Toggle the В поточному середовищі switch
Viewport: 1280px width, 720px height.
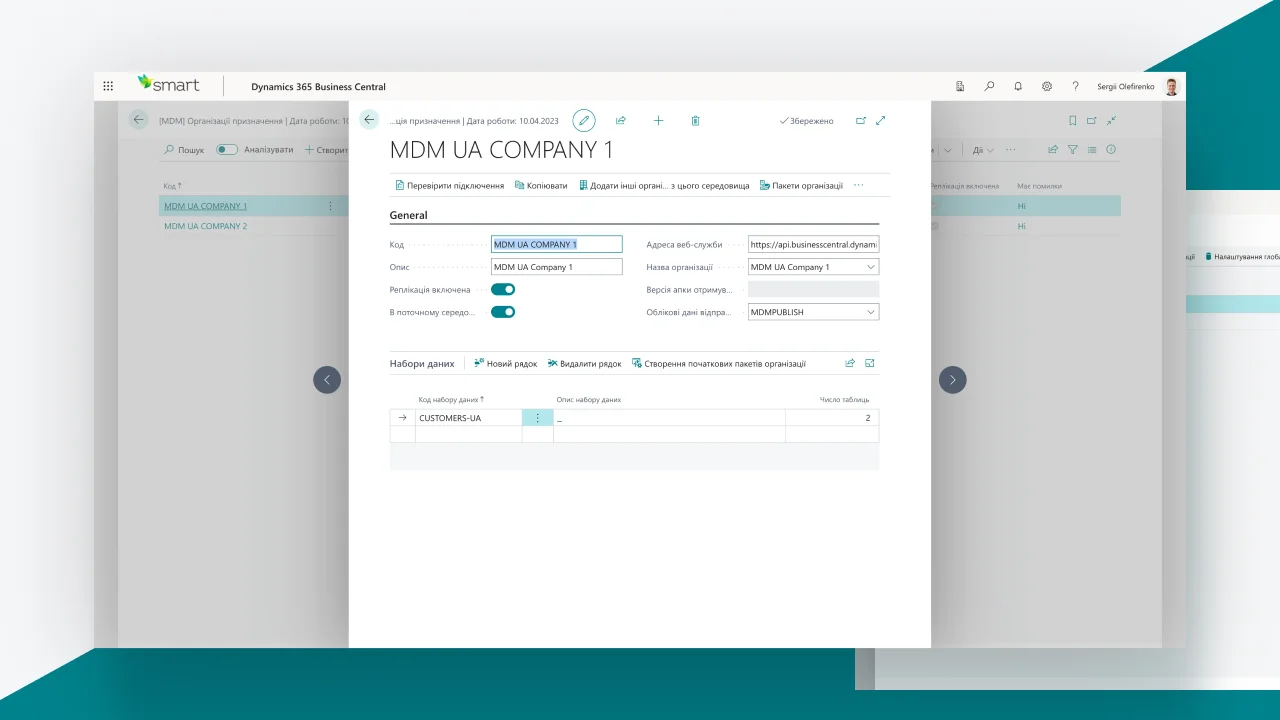[503, 312]
